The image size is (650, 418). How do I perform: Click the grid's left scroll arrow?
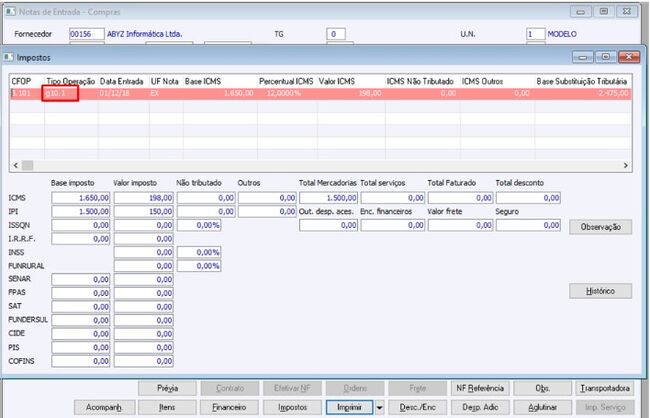click(16, 165)
